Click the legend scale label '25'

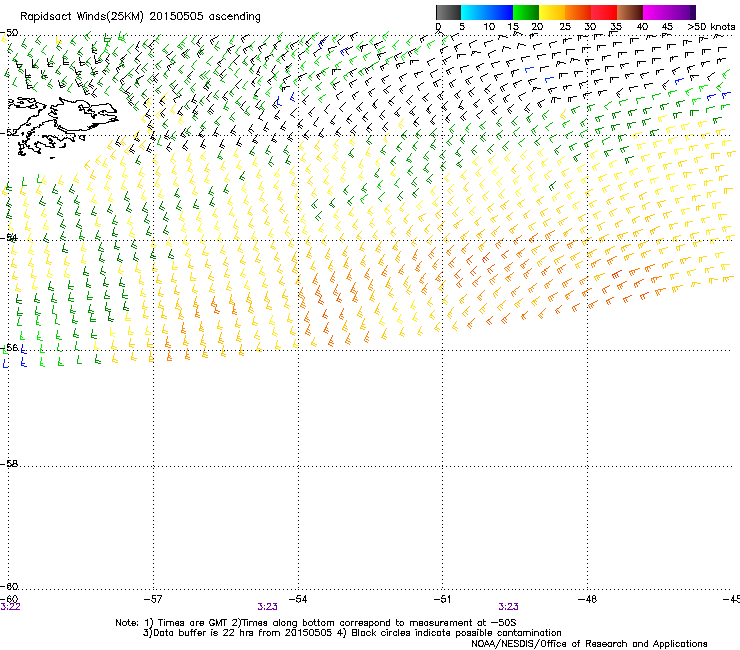[x=564, y=27]
